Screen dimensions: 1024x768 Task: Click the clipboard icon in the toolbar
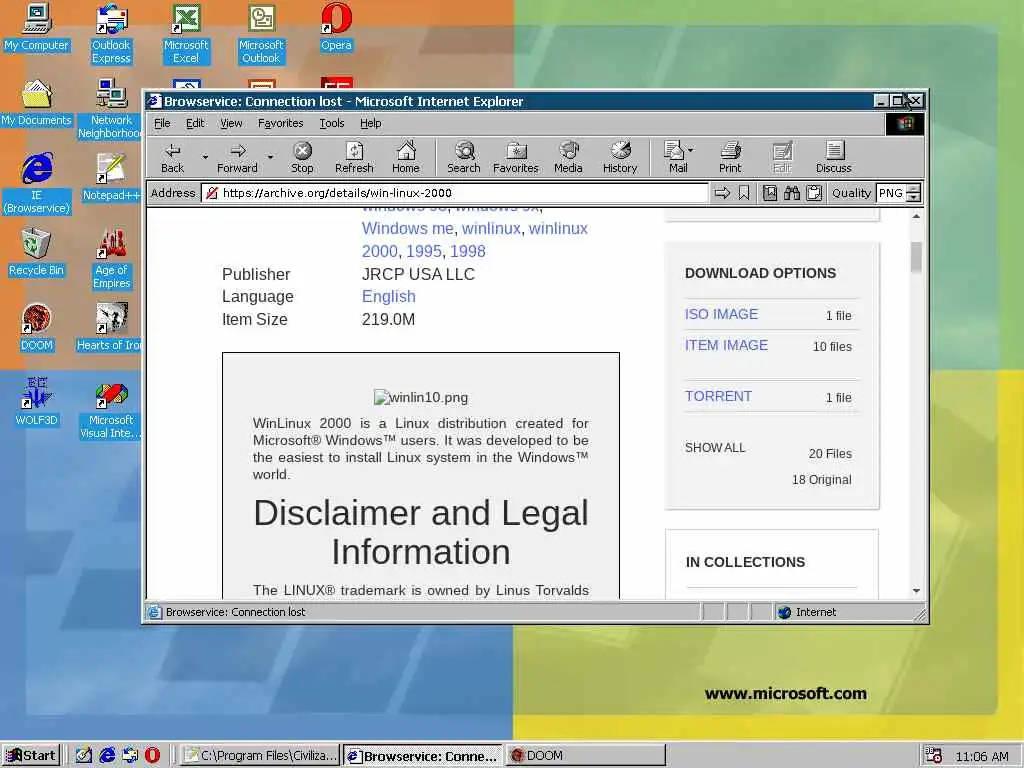[814, 193]
